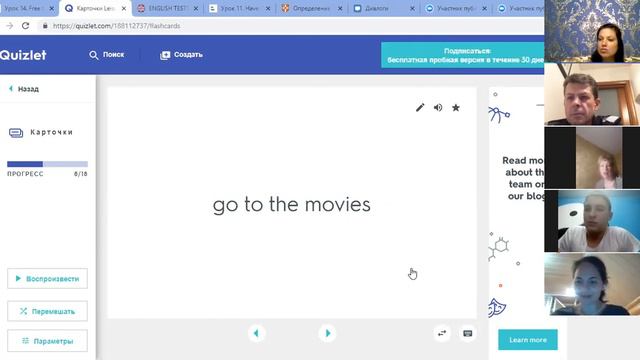Click the ПРОГРЕСС label
Viewport: 640px width, 360px height.
coord(25,174)
